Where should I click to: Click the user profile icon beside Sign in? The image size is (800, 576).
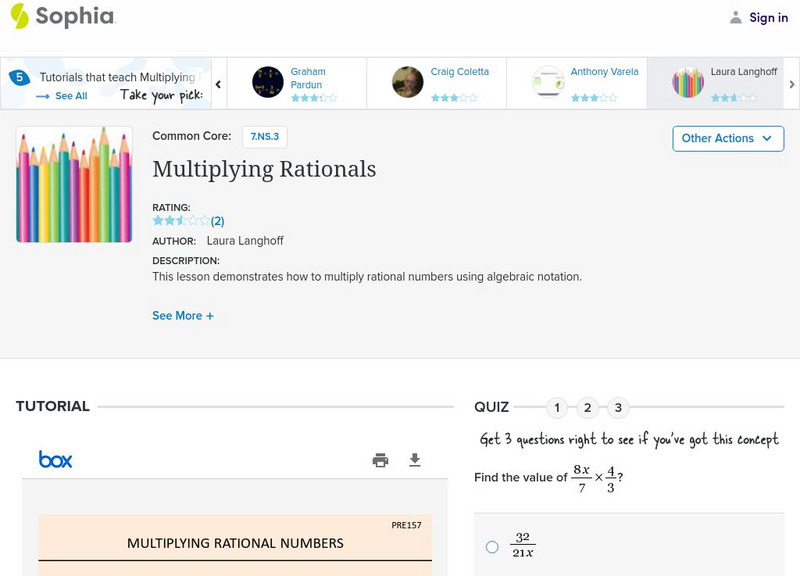pyautogui.click(x=736, y=17)
